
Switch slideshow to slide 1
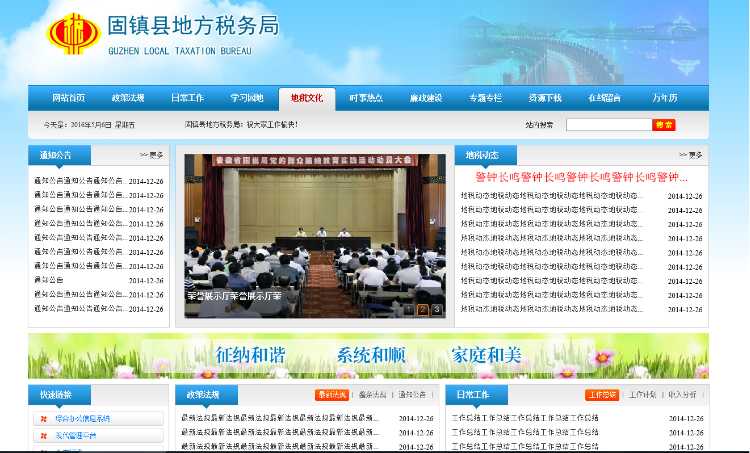point(408,310)
